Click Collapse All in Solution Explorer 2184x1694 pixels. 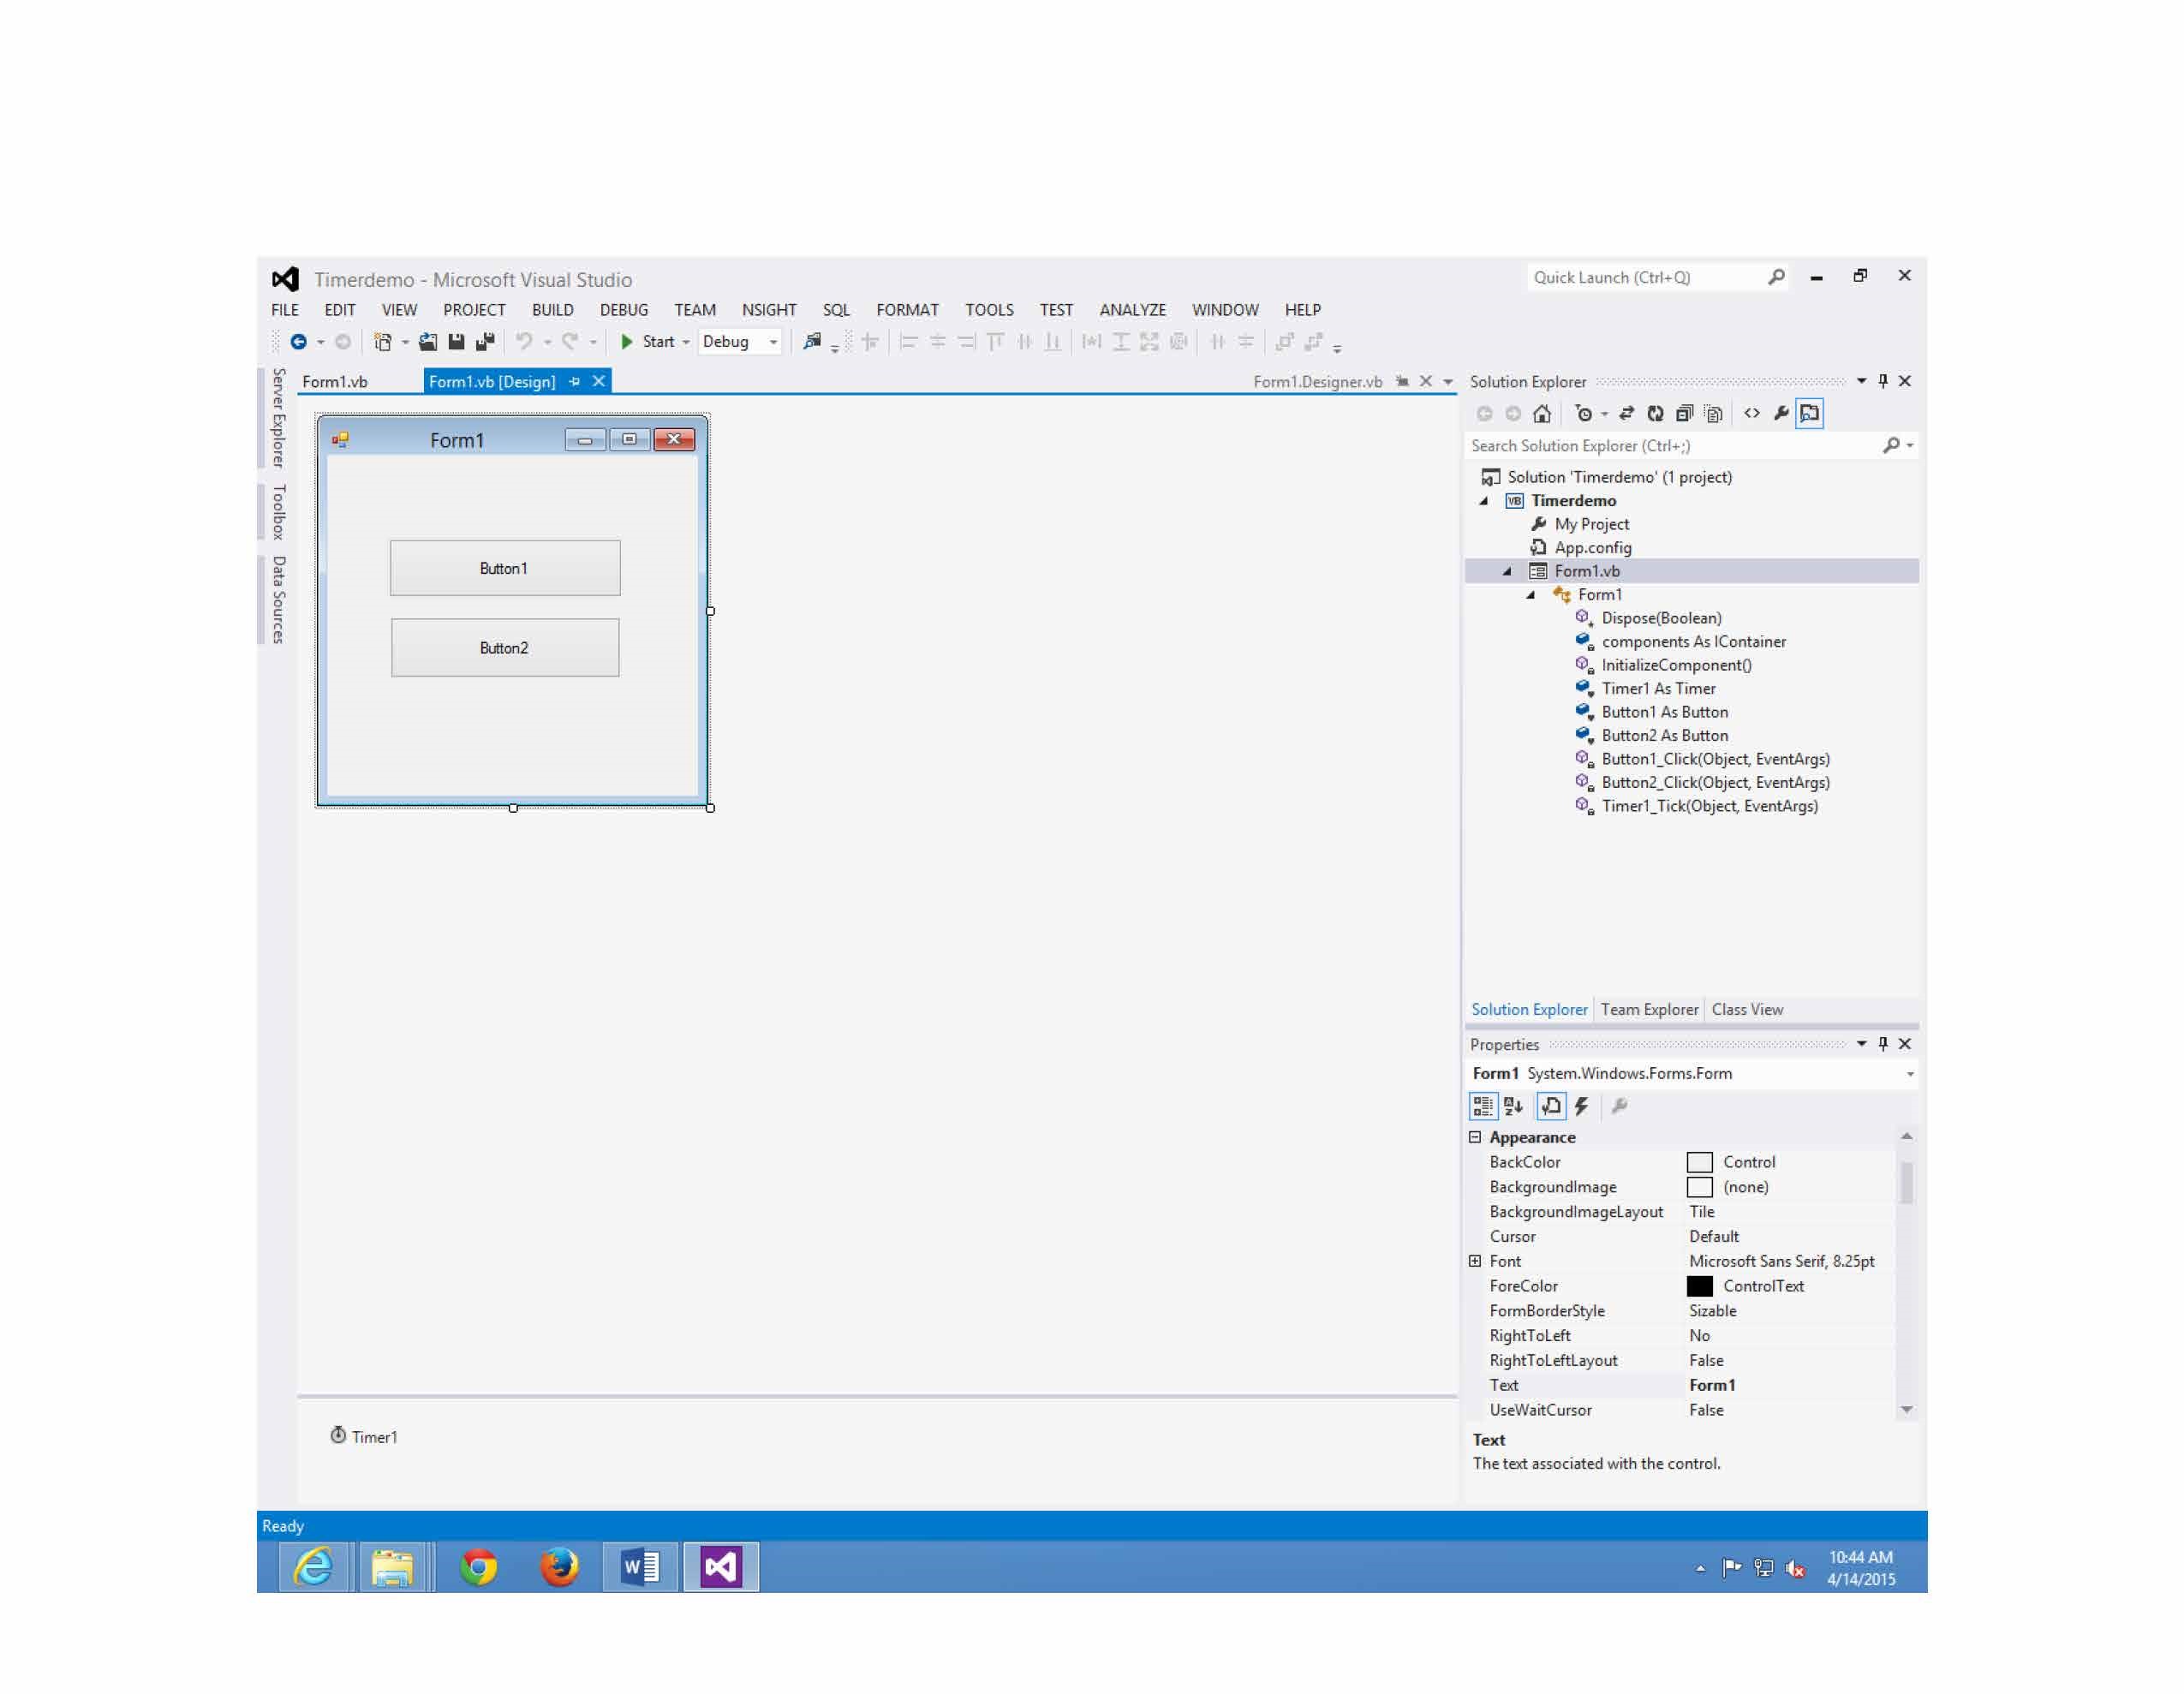pos(1684,414)
